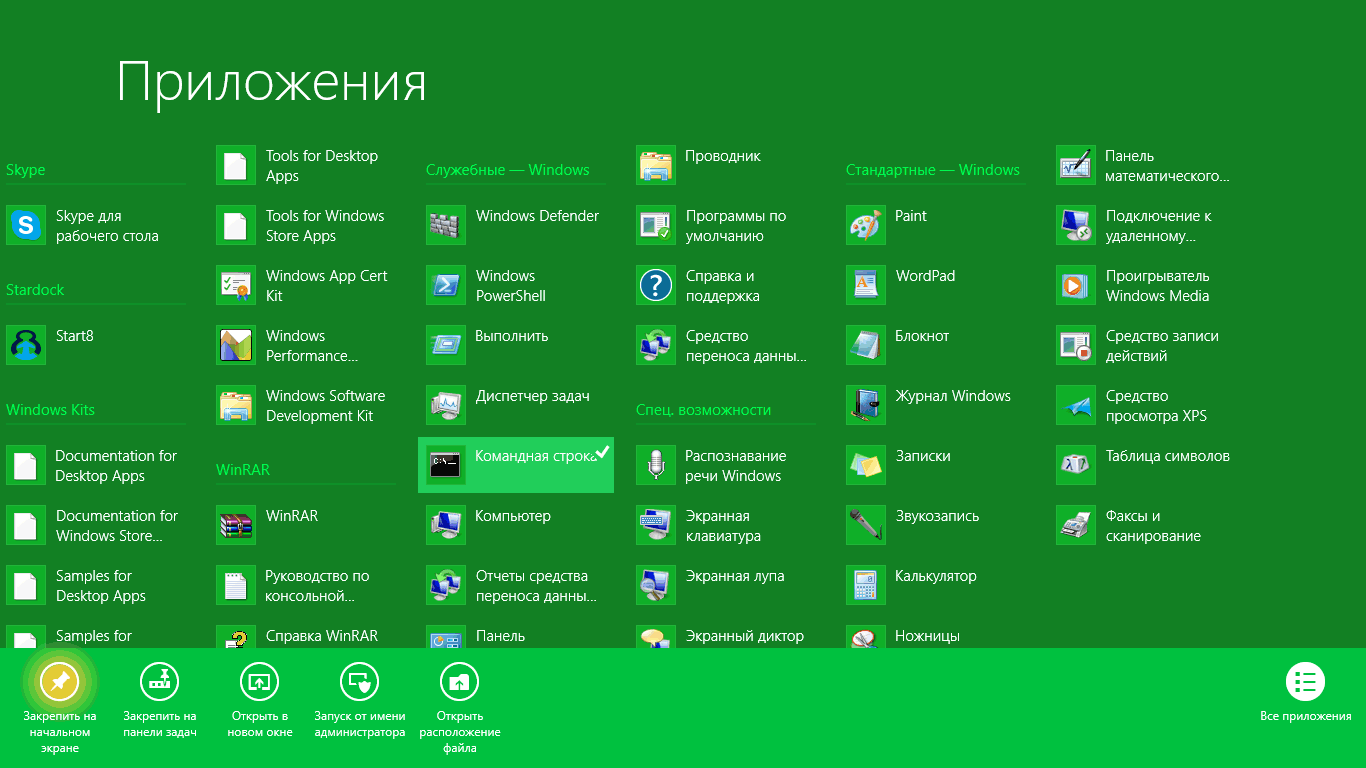
Task: Open Журнал Windows icon
Action: point(866,406)
